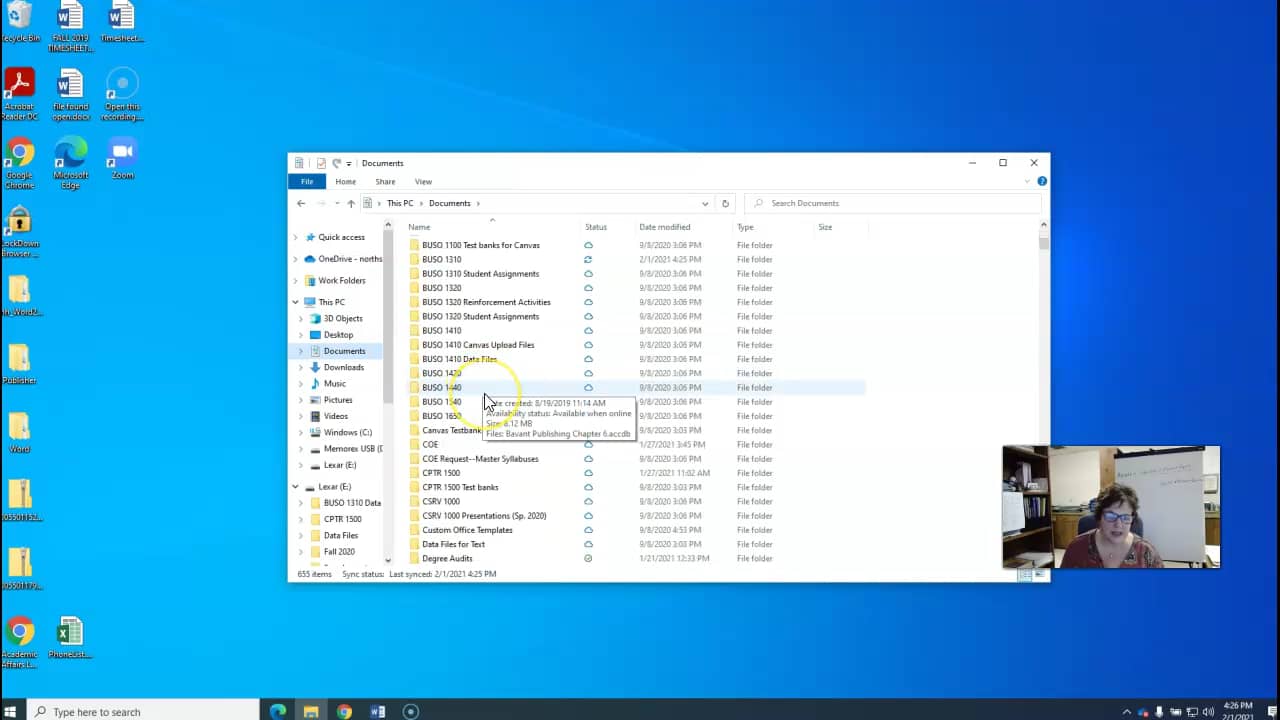
Task: Go back with the Back arrow
Action: click(x=301, y=203)
